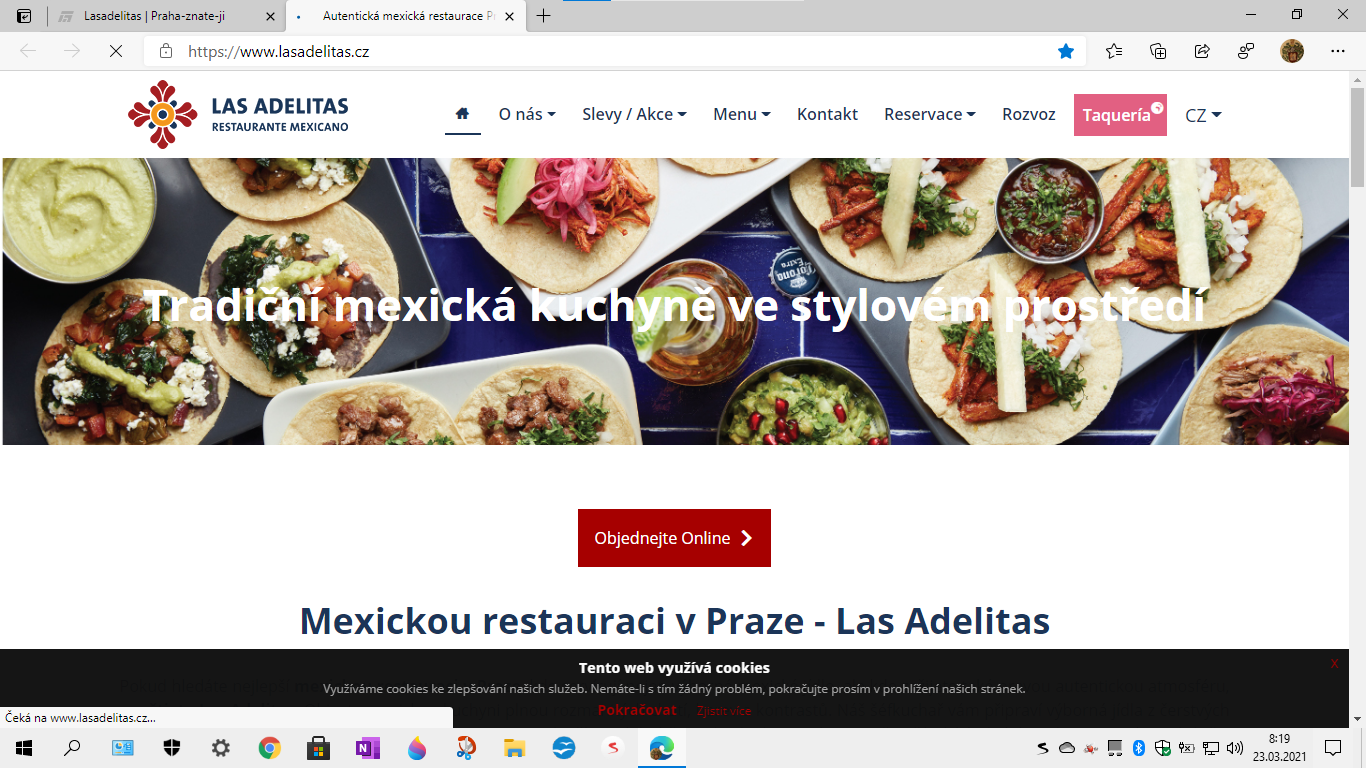Open the volume speaker tray icon
1366x768 pixels.
(1234, 747)
